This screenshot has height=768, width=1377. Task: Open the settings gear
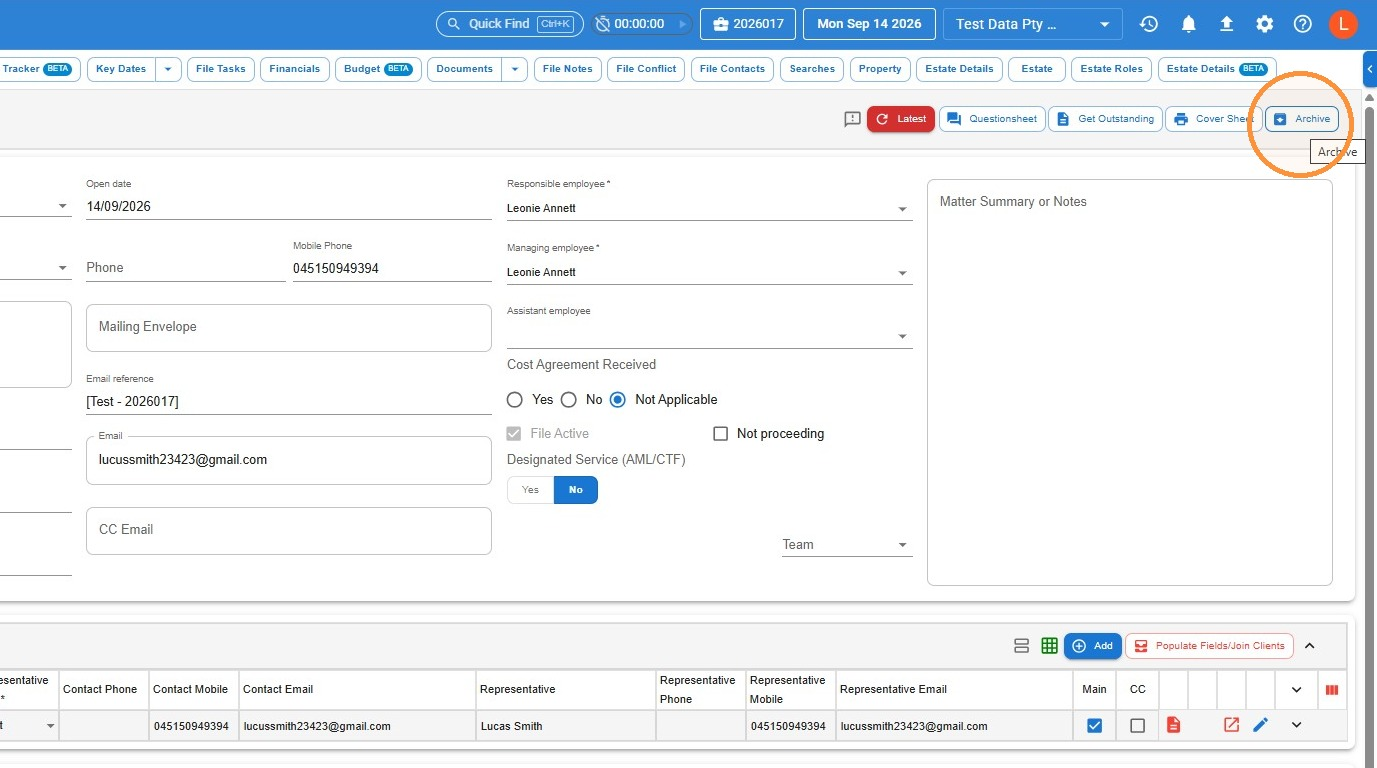pos(1265,24)
